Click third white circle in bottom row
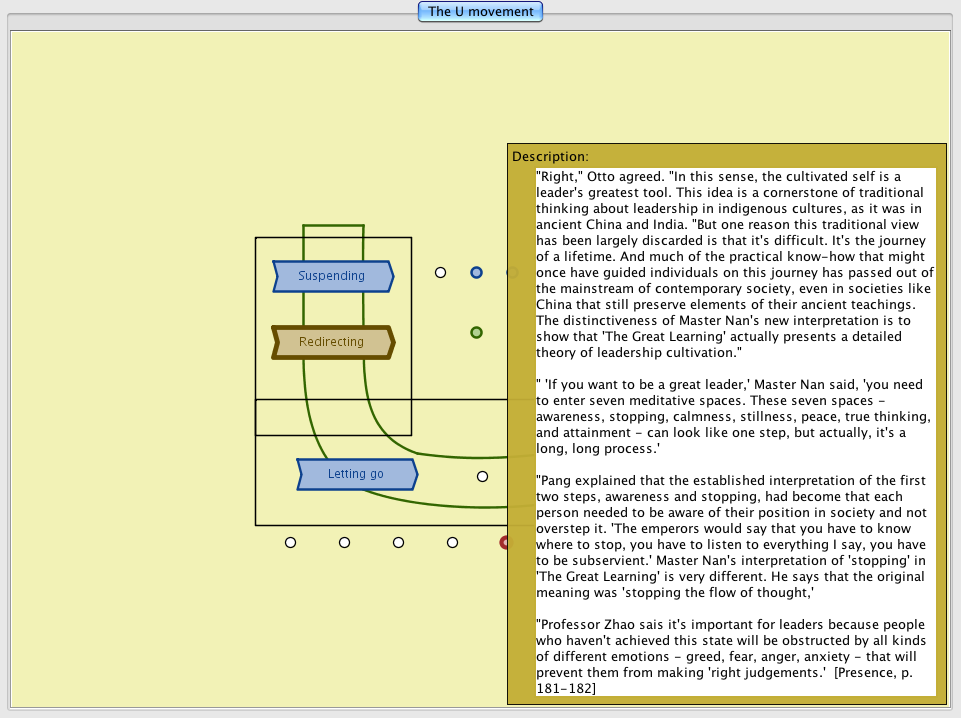Viewport: 961px width, 718px height. [x=398, y=542]
